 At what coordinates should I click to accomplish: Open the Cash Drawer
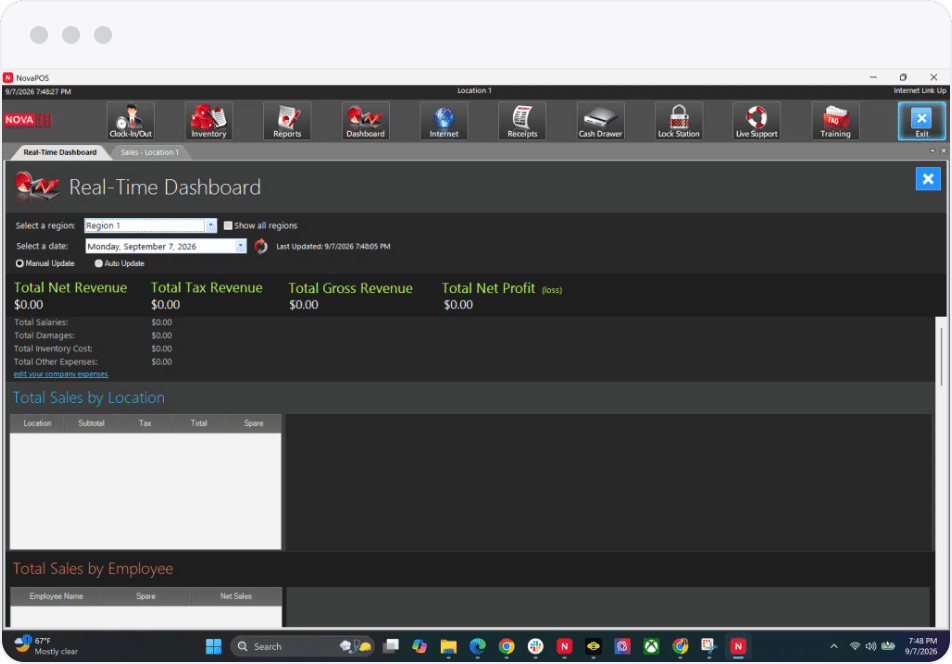tap(600, 121)
